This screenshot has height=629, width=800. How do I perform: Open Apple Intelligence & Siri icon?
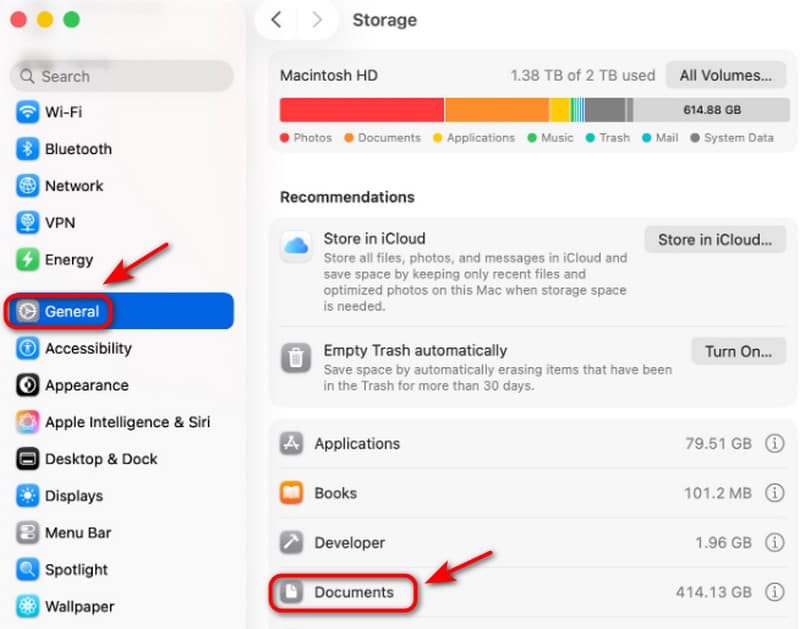[27, 422]
